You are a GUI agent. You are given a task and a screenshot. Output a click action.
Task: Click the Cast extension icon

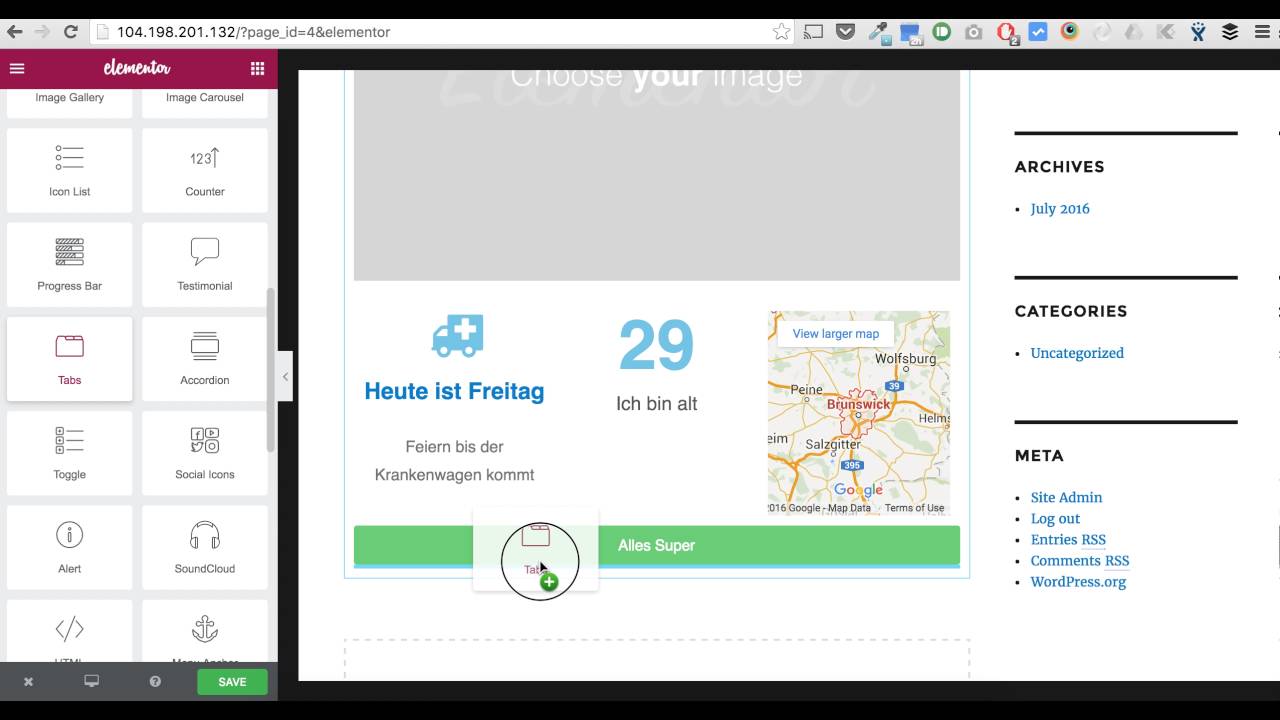814,32
